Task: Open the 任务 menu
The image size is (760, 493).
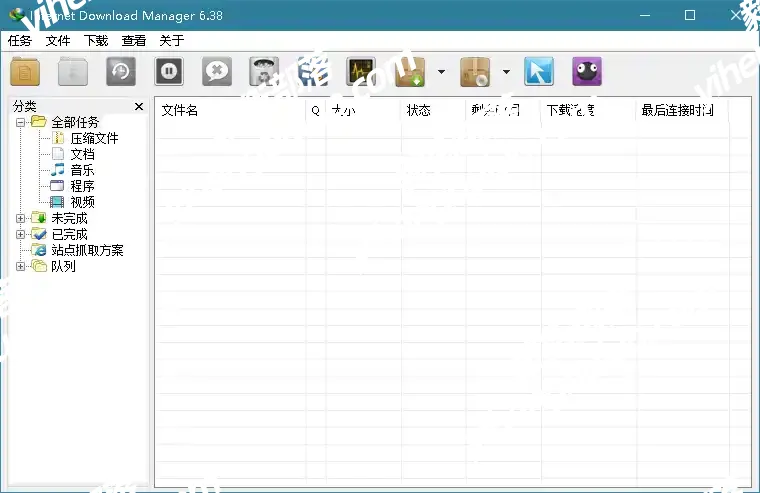Action: 20,41
